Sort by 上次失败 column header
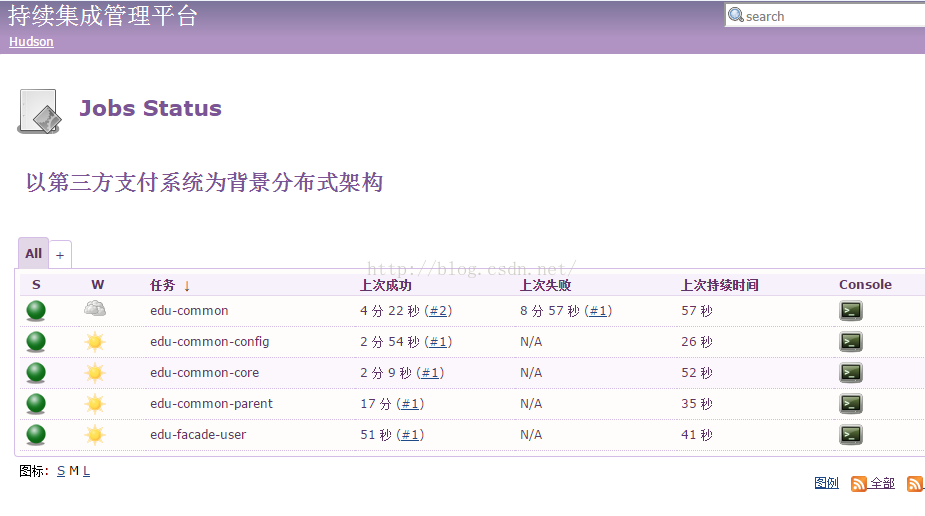The image size is (925, 516). point(545,285)
